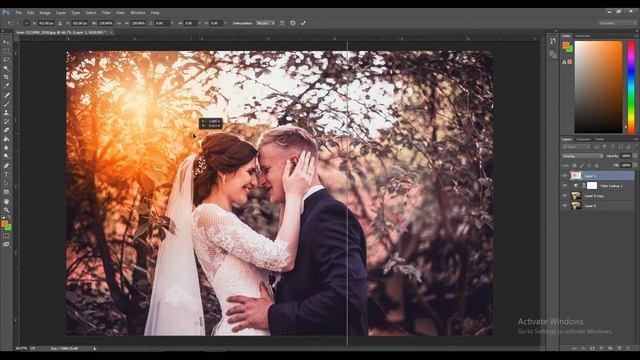Screen dimensions: 640x360
Task: Switch to the Swatches tab
Action: 582,36
